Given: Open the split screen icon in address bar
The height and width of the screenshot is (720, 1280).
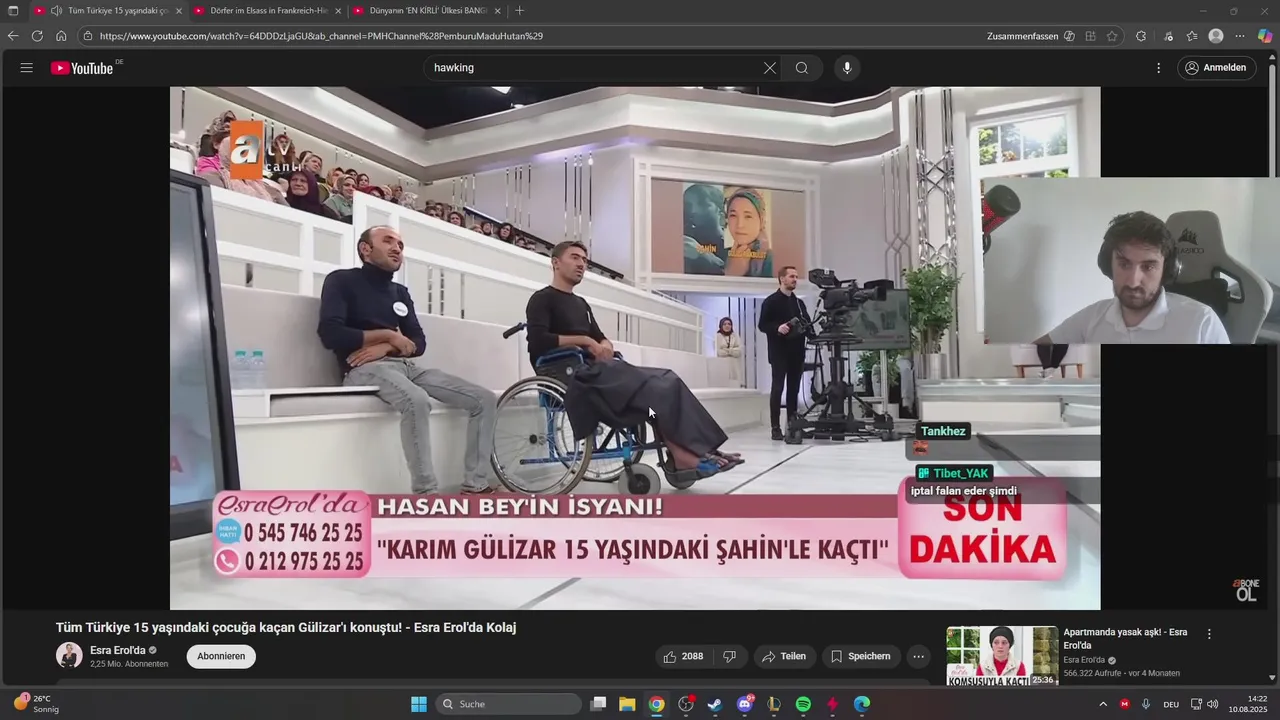Looking at the screenshot, I should tap(1091, 36).
